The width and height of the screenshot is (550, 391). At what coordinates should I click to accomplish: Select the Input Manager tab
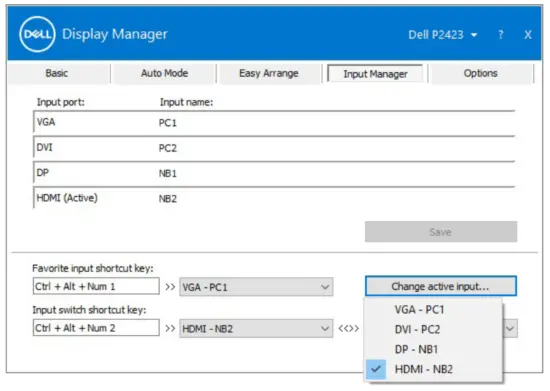click(375, 74)
